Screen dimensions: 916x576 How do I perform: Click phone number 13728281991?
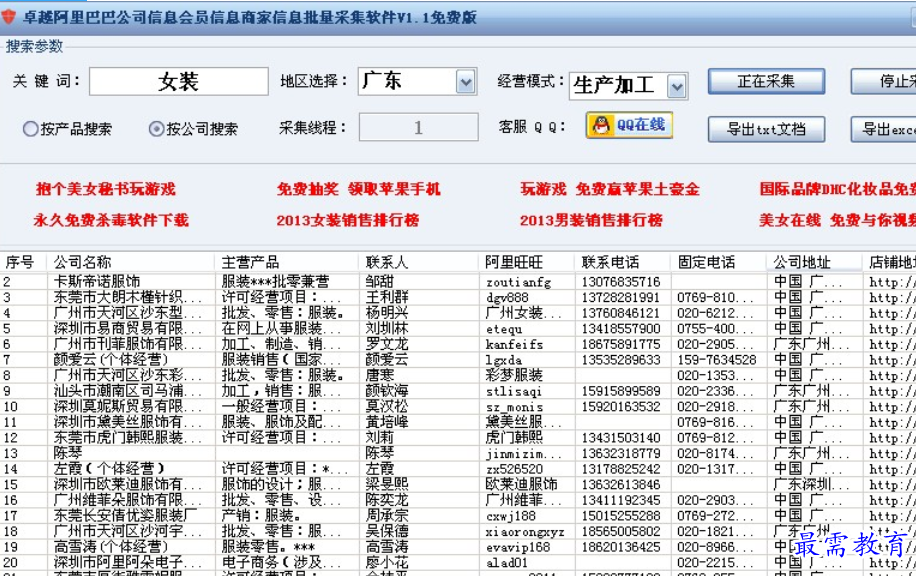click(x=621, y=297)
